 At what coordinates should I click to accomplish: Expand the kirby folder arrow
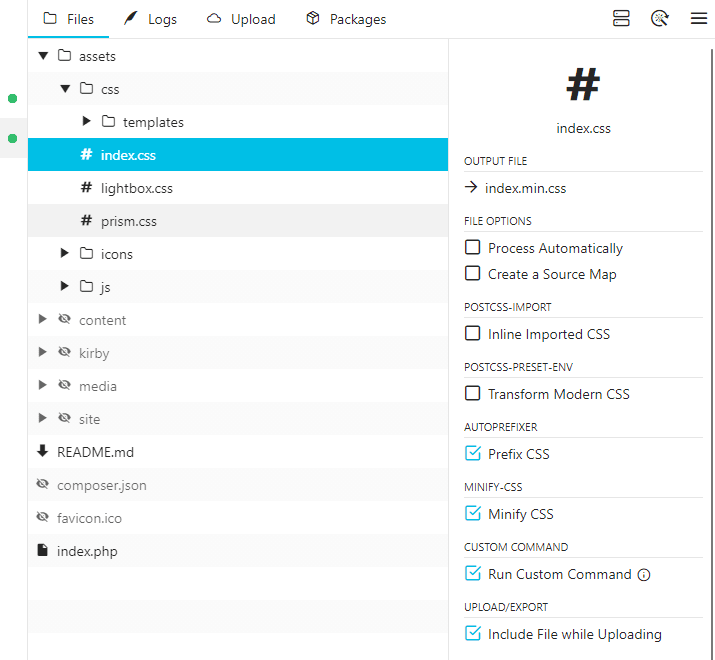point(42,352)
